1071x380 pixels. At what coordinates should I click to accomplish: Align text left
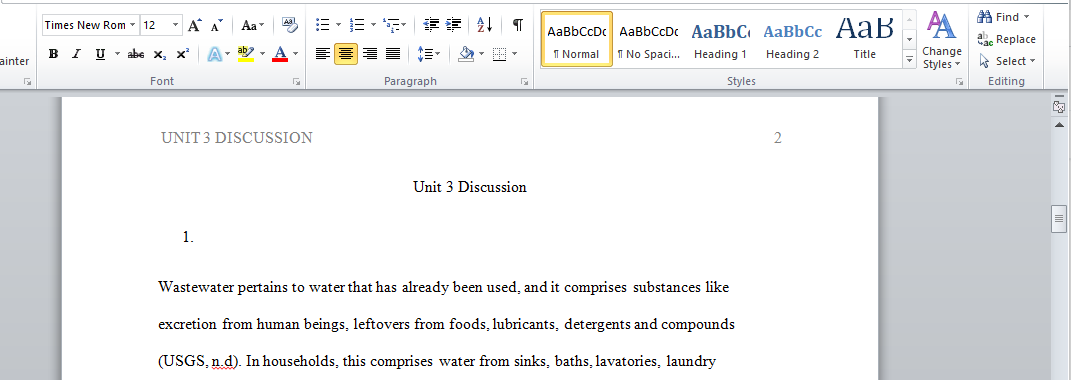[x=323, y=54]
